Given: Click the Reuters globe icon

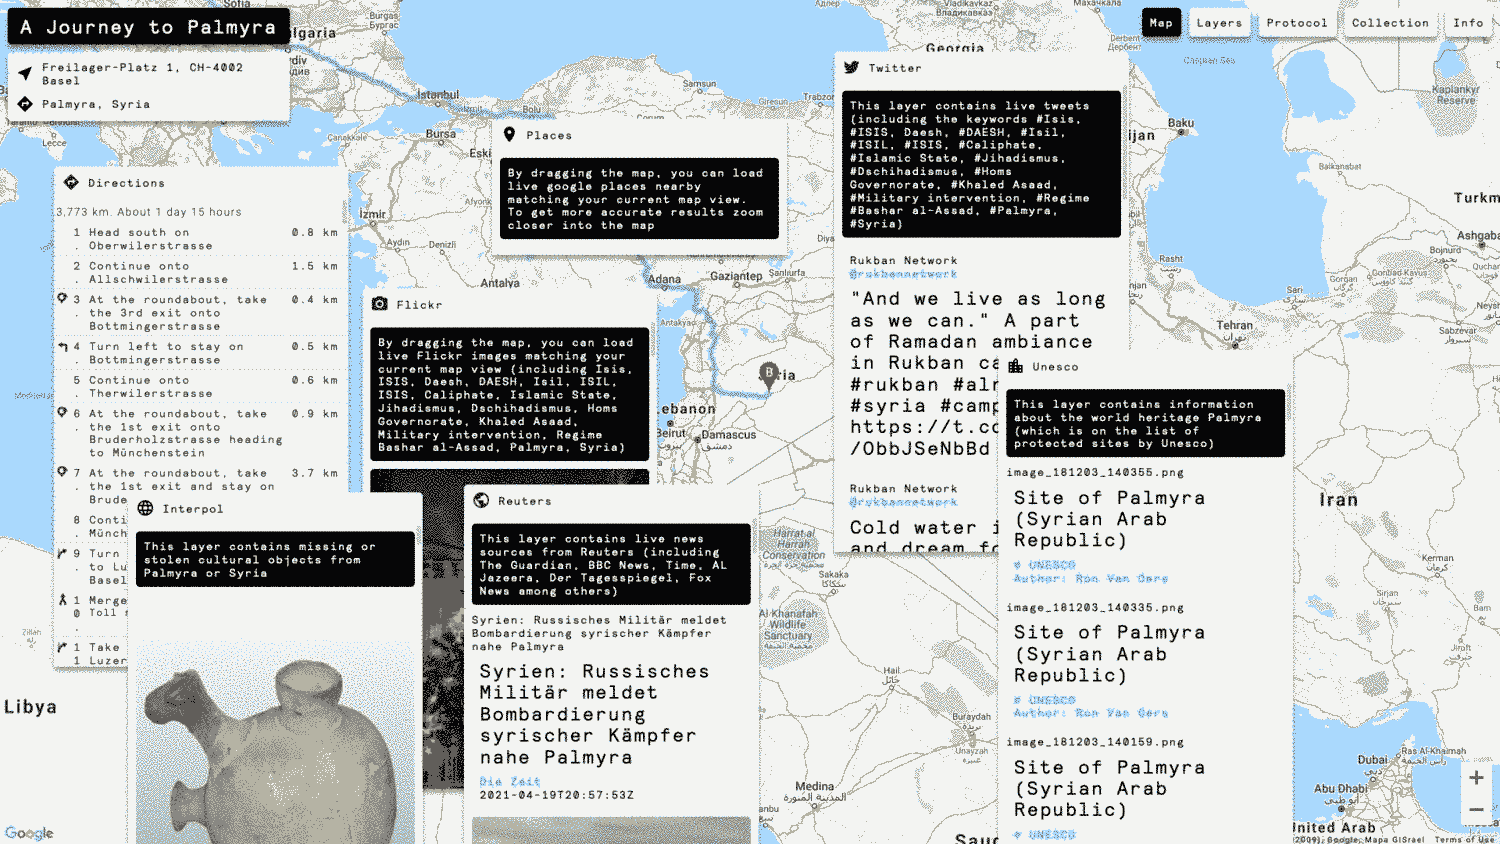Looking at the screenshot, I should click(481, 501).
